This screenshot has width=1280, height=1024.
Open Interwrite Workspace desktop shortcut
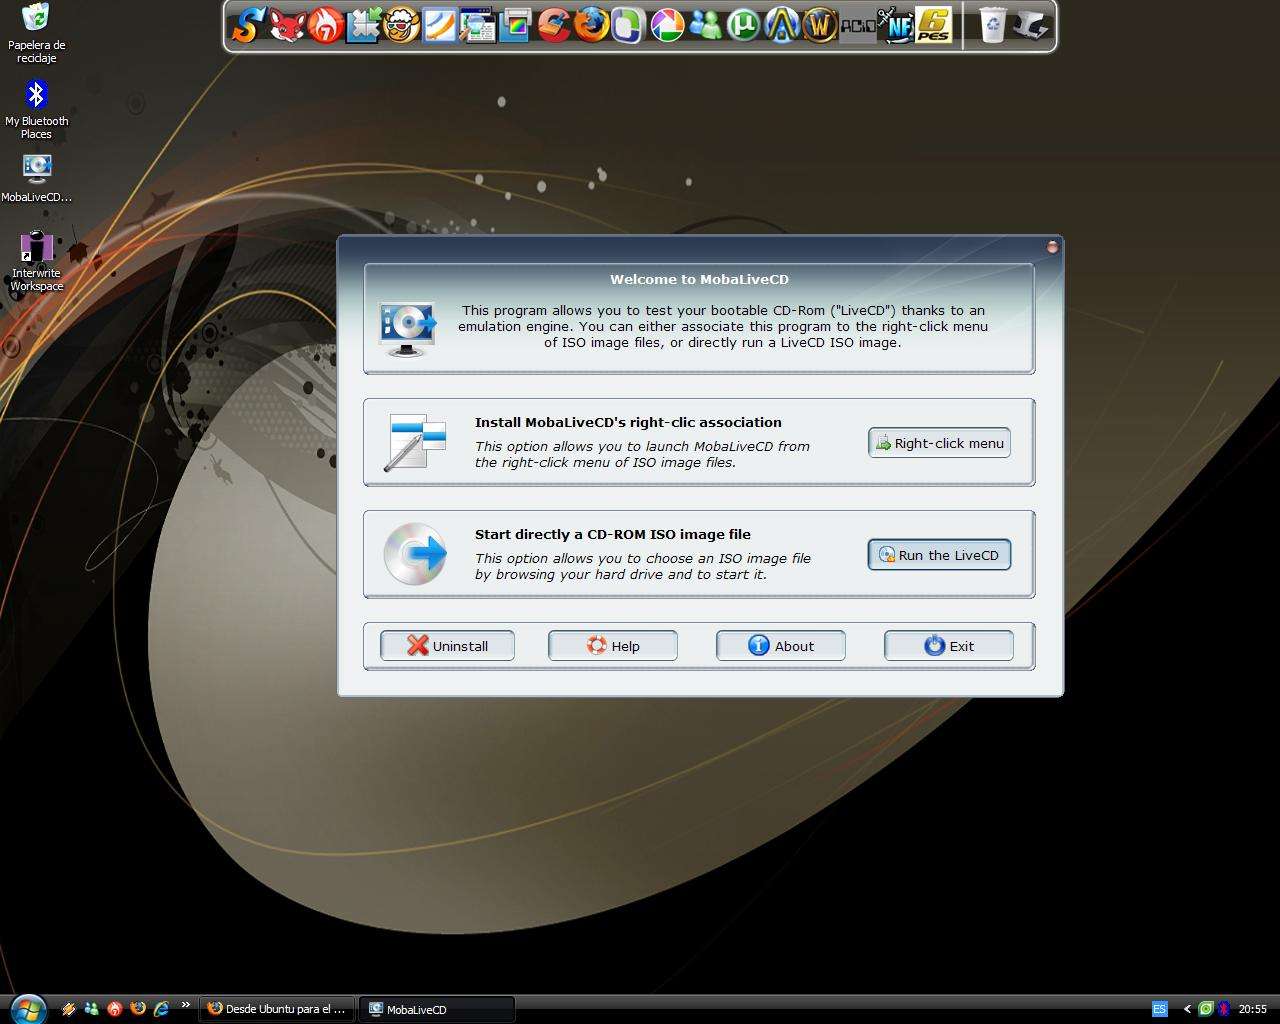click(x=36, y=261)
